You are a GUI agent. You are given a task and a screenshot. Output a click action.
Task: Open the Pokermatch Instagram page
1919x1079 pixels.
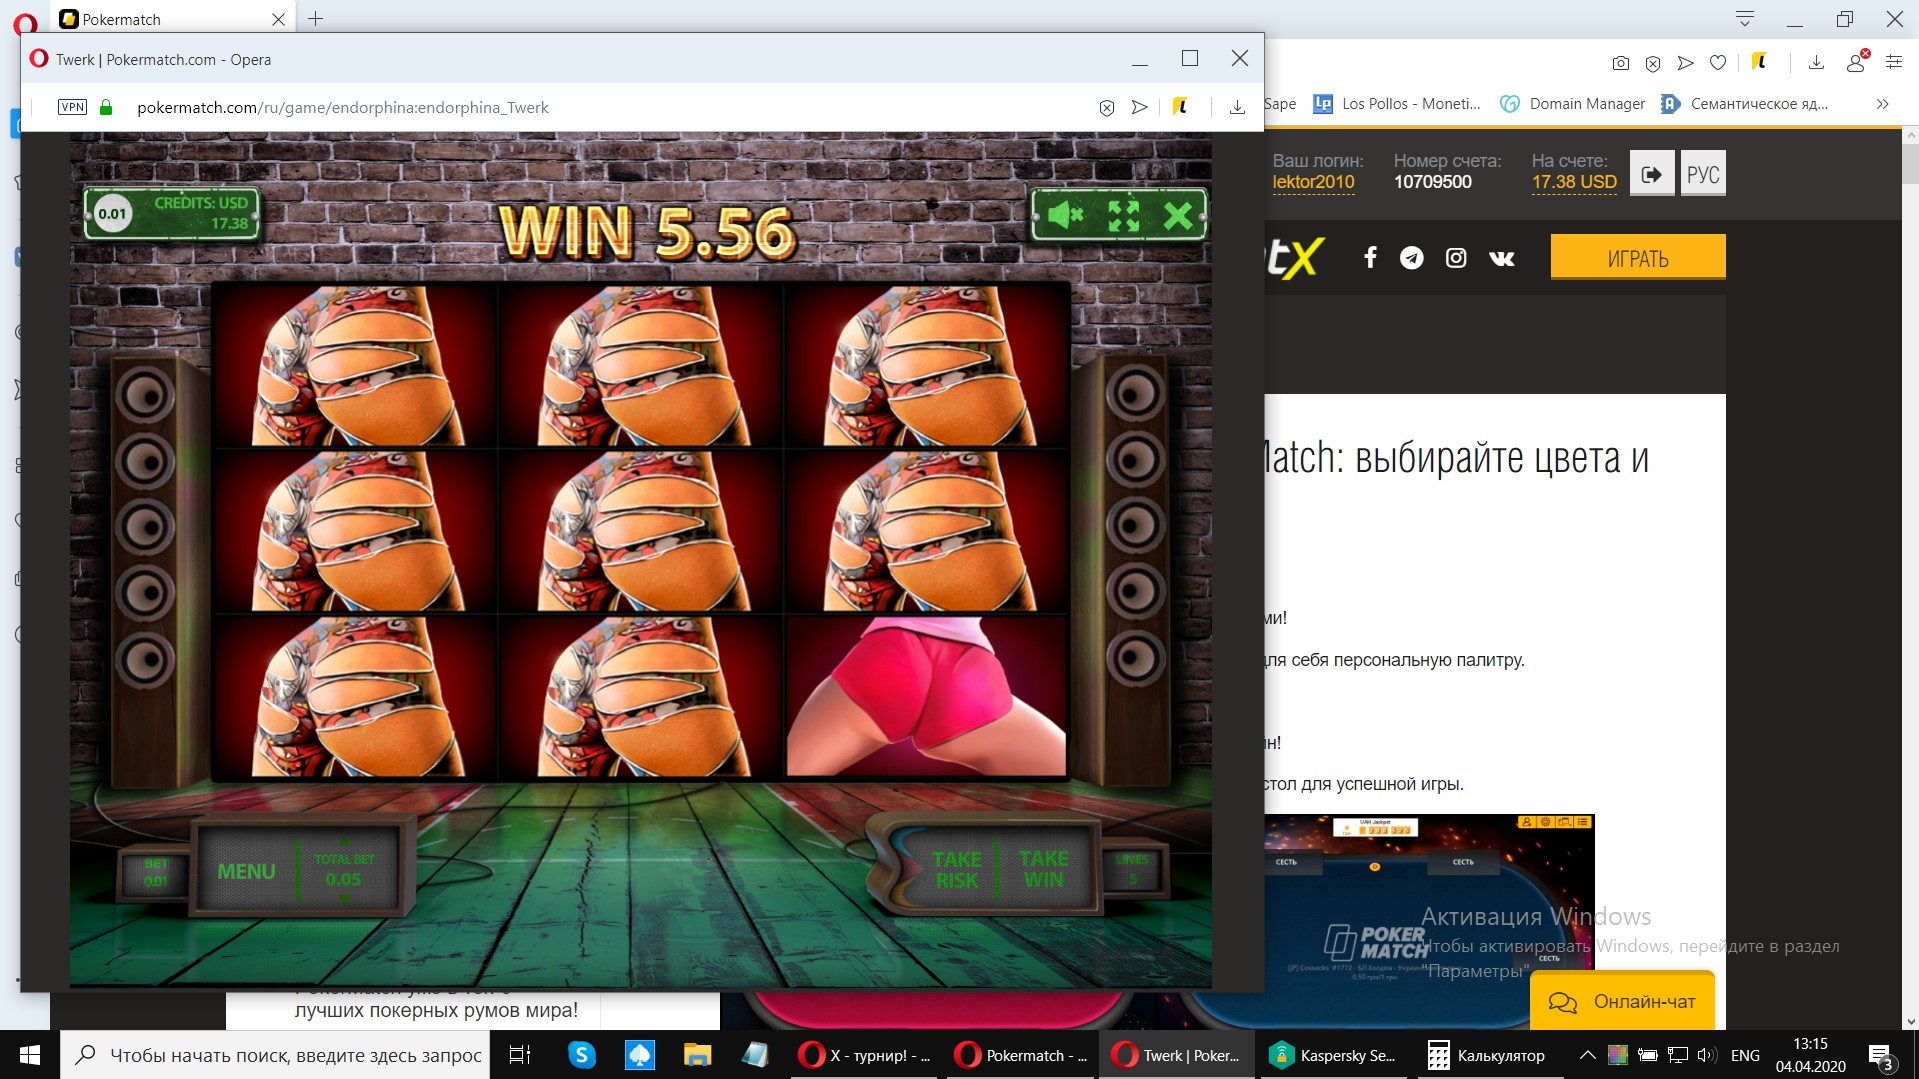tap(1456, 258)
